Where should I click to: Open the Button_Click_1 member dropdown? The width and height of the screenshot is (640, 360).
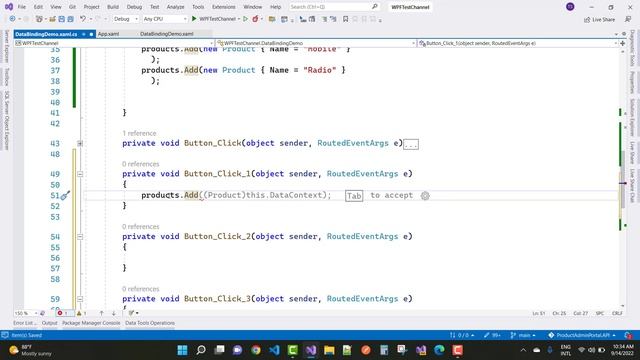[518, 43]
